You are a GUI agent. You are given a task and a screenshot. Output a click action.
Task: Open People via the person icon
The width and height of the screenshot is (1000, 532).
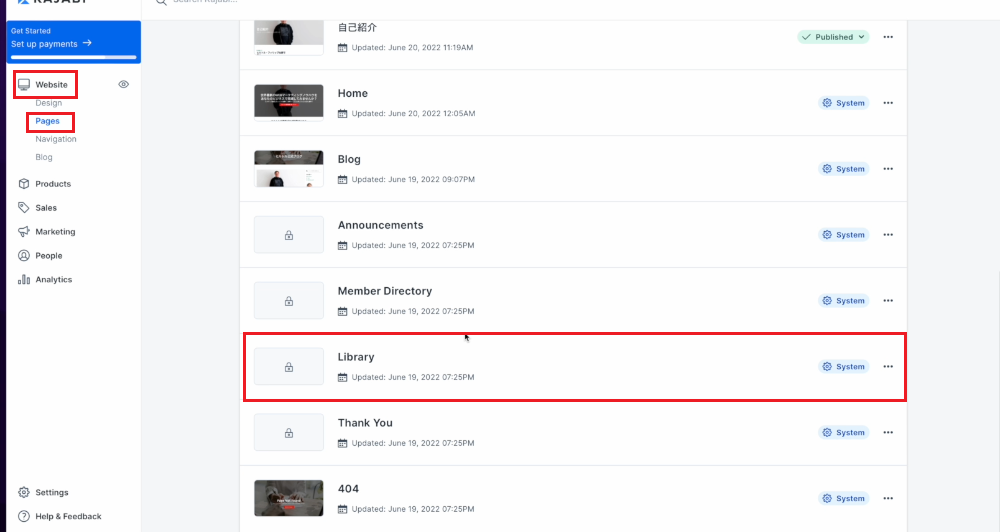pos(24,255)
